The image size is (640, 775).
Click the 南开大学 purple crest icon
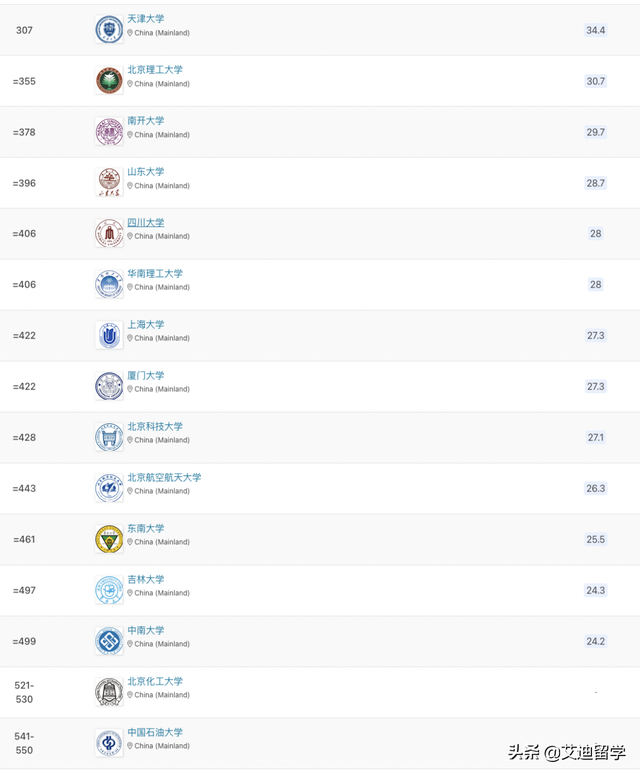pos(109,131)
